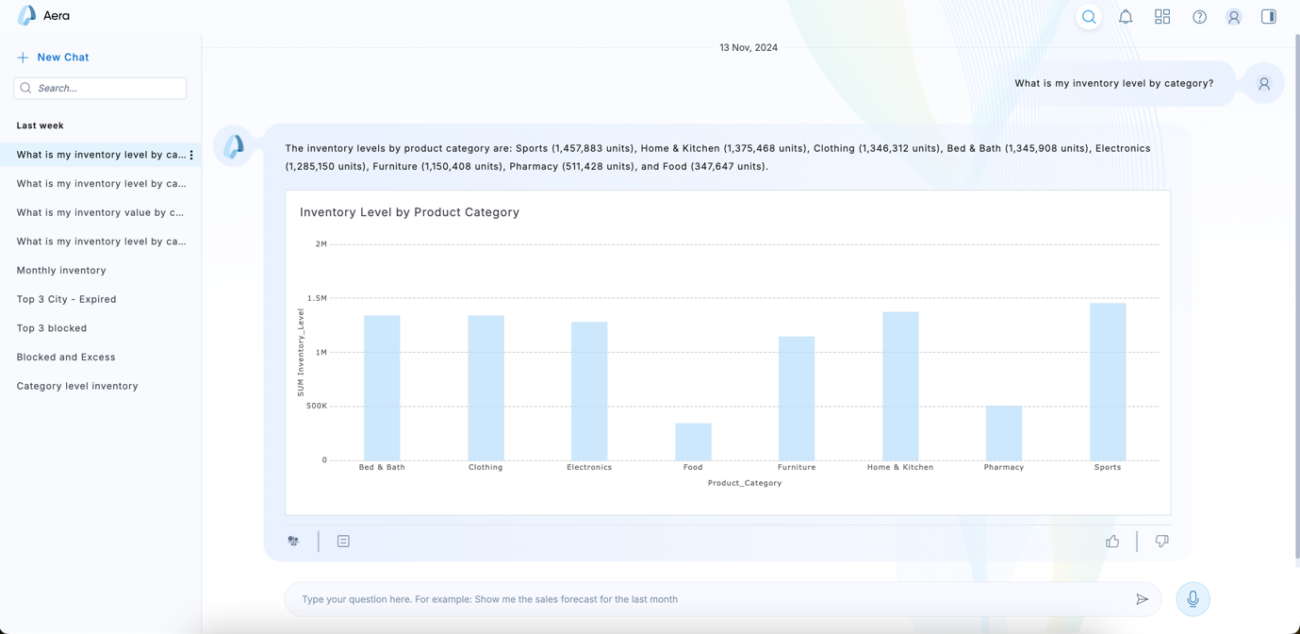Open the search magnifier in the top bar
The image size is (1300, 634).
point(1089,16)
